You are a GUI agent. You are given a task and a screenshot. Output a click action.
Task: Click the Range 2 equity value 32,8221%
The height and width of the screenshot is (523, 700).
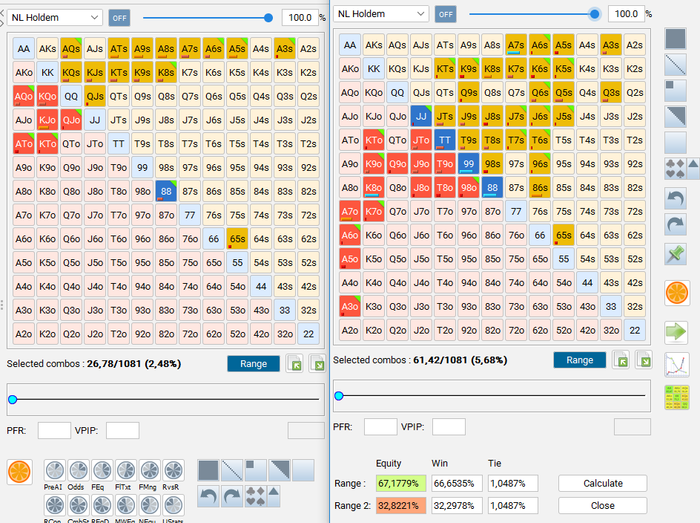pos(401,506)
